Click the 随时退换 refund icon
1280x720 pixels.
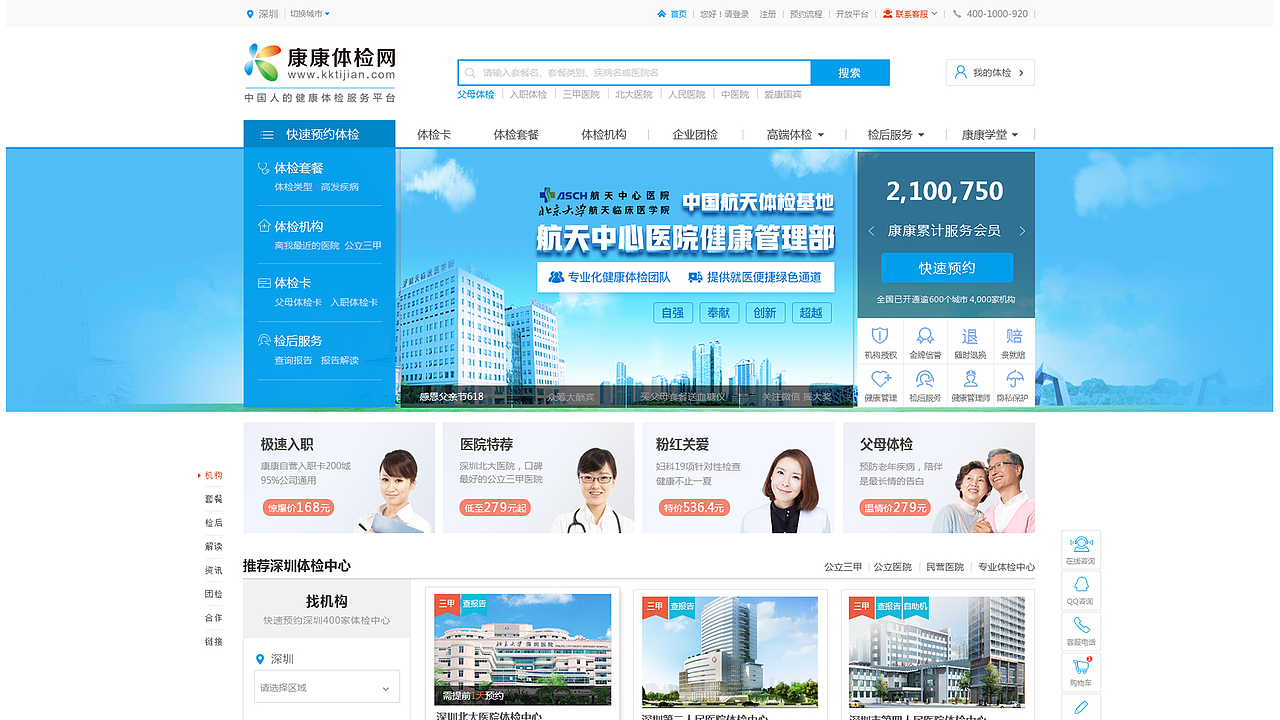[x=969, y=336]
